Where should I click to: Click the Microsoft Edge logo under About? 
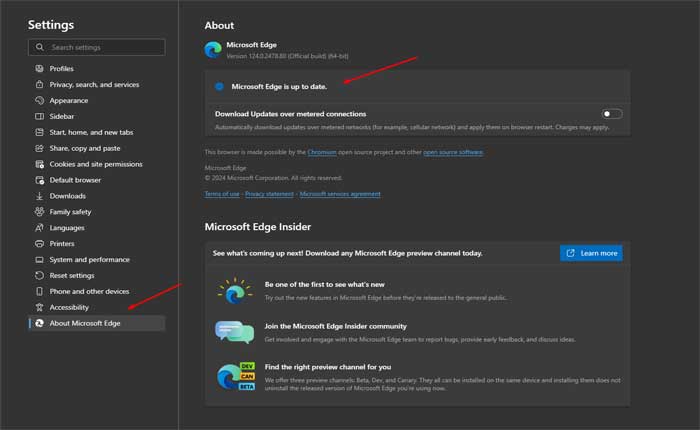[x=213, y=49]
